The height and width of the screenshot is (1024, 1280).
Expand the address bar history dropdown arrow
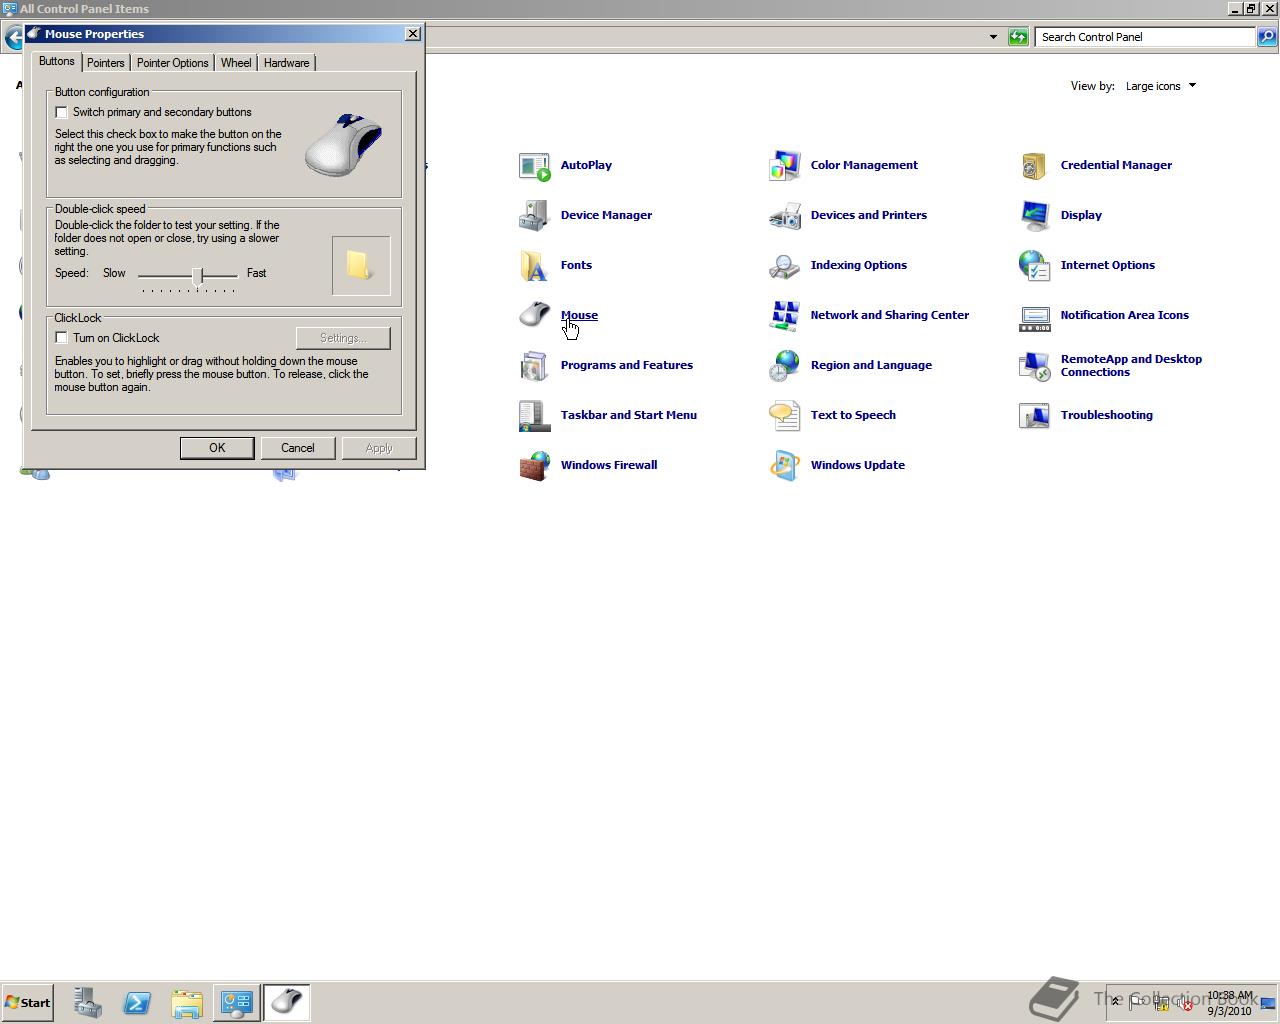coord(993,37)
